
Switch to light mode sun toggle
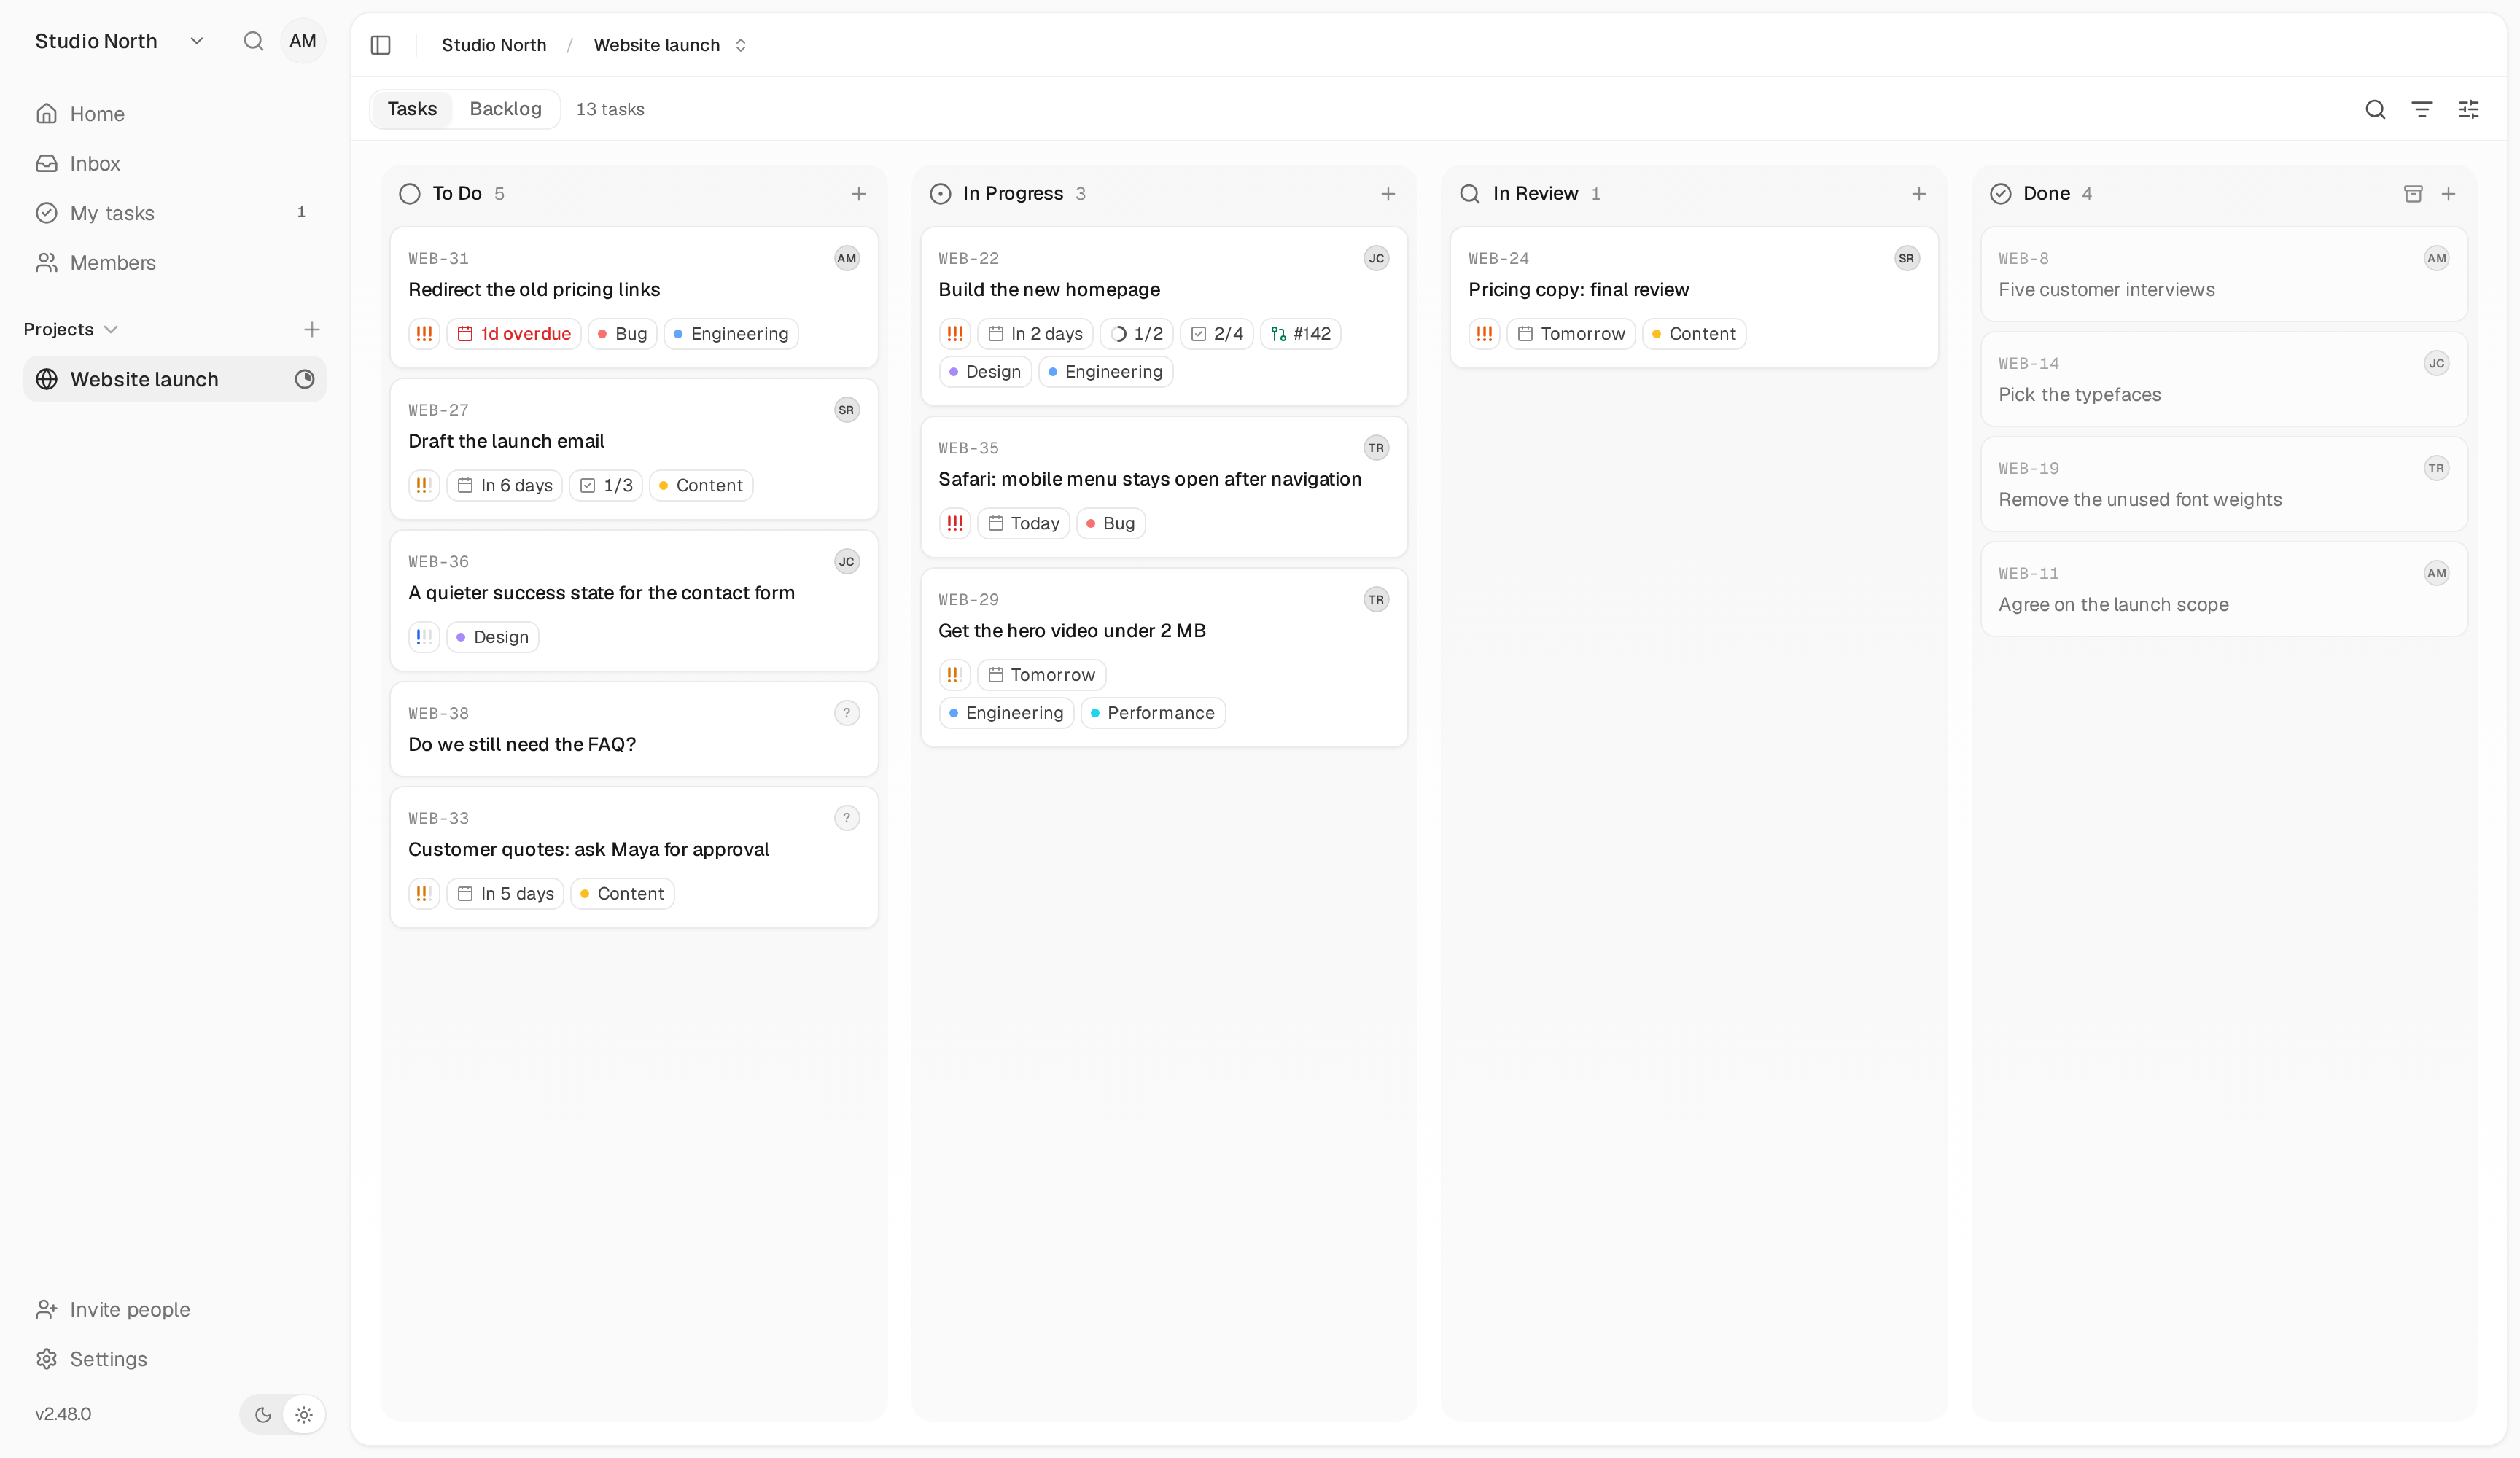click(304, 1414)
